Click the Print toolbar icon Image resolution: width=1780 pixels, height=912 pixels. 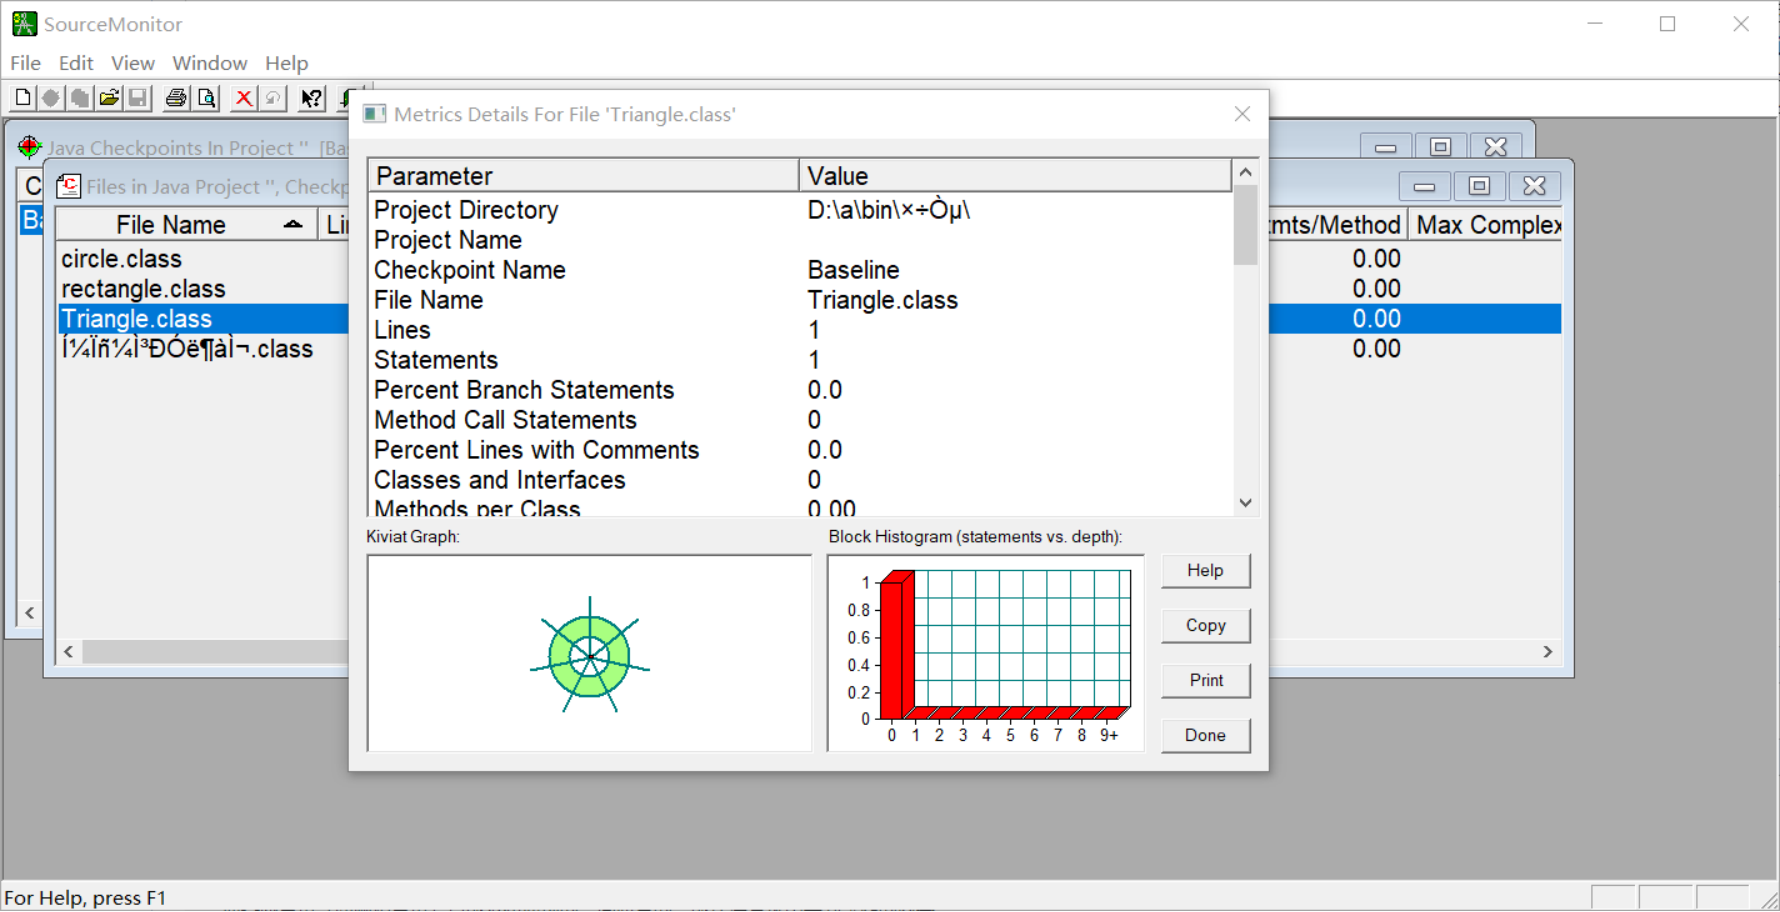tap(176, 98)
